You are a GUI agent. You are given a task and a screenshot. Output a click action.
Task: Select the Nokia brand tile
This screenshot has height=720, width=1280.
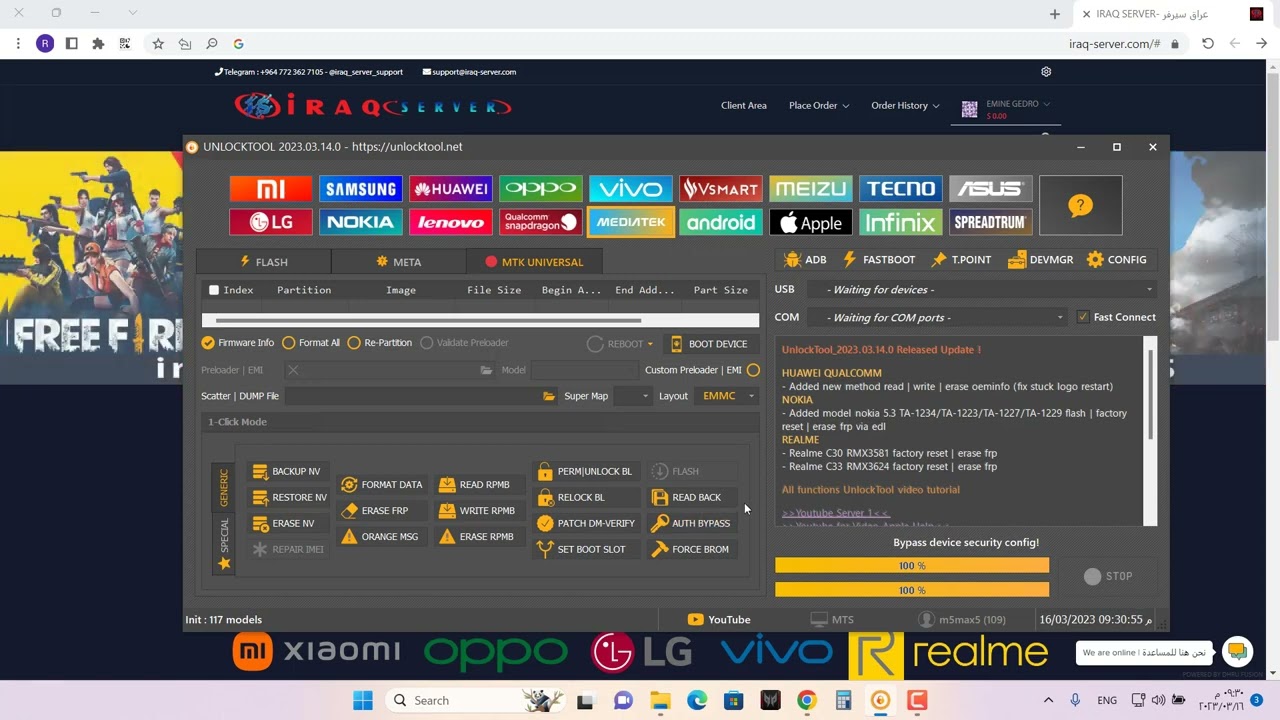[x=361, y=222]
